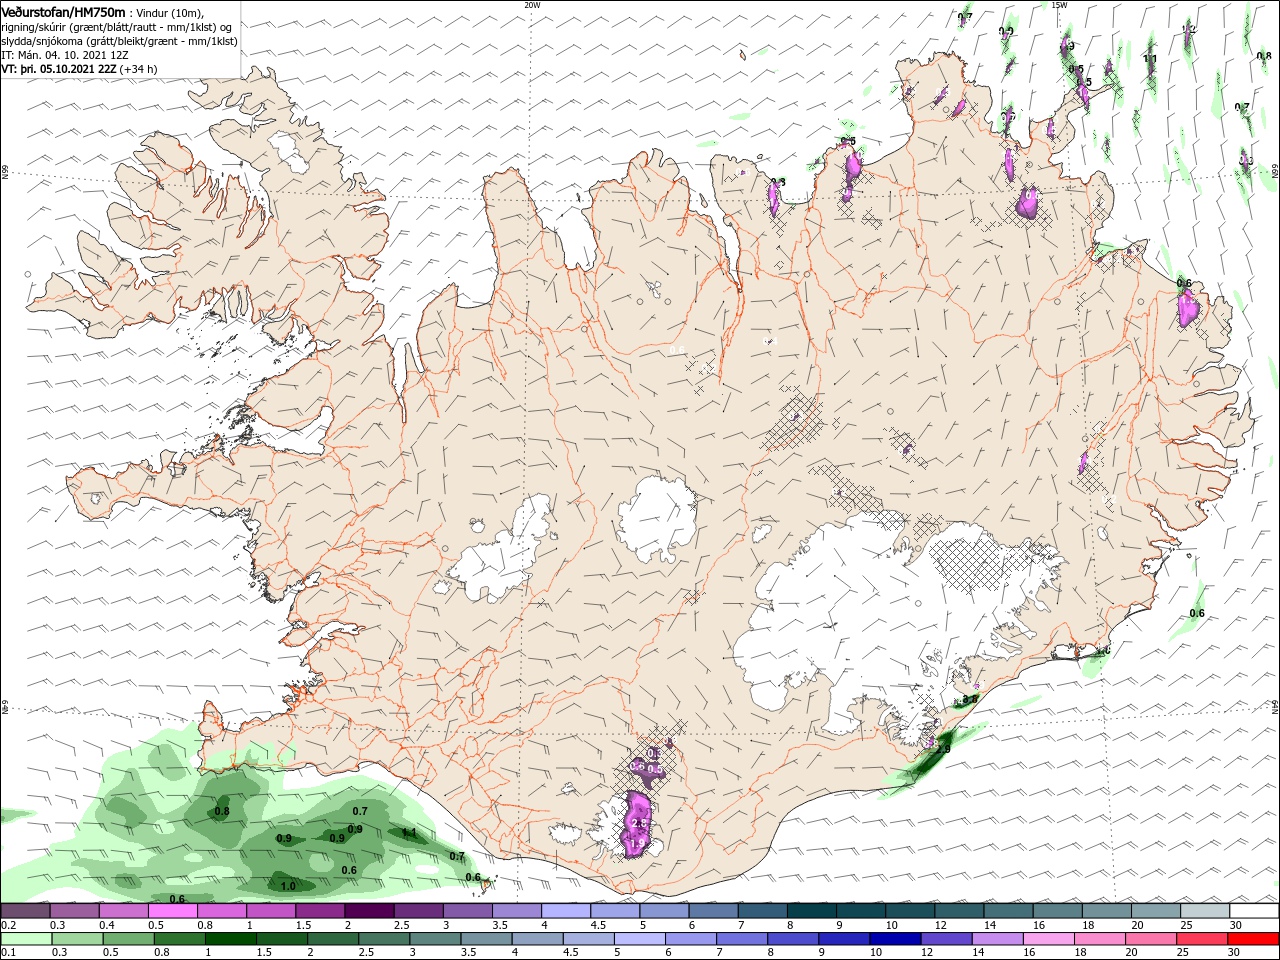Select the darkest purple 2 swatch in the top legend row
The width and height of the screenshot is (1280, 960).
coord(368,911)
